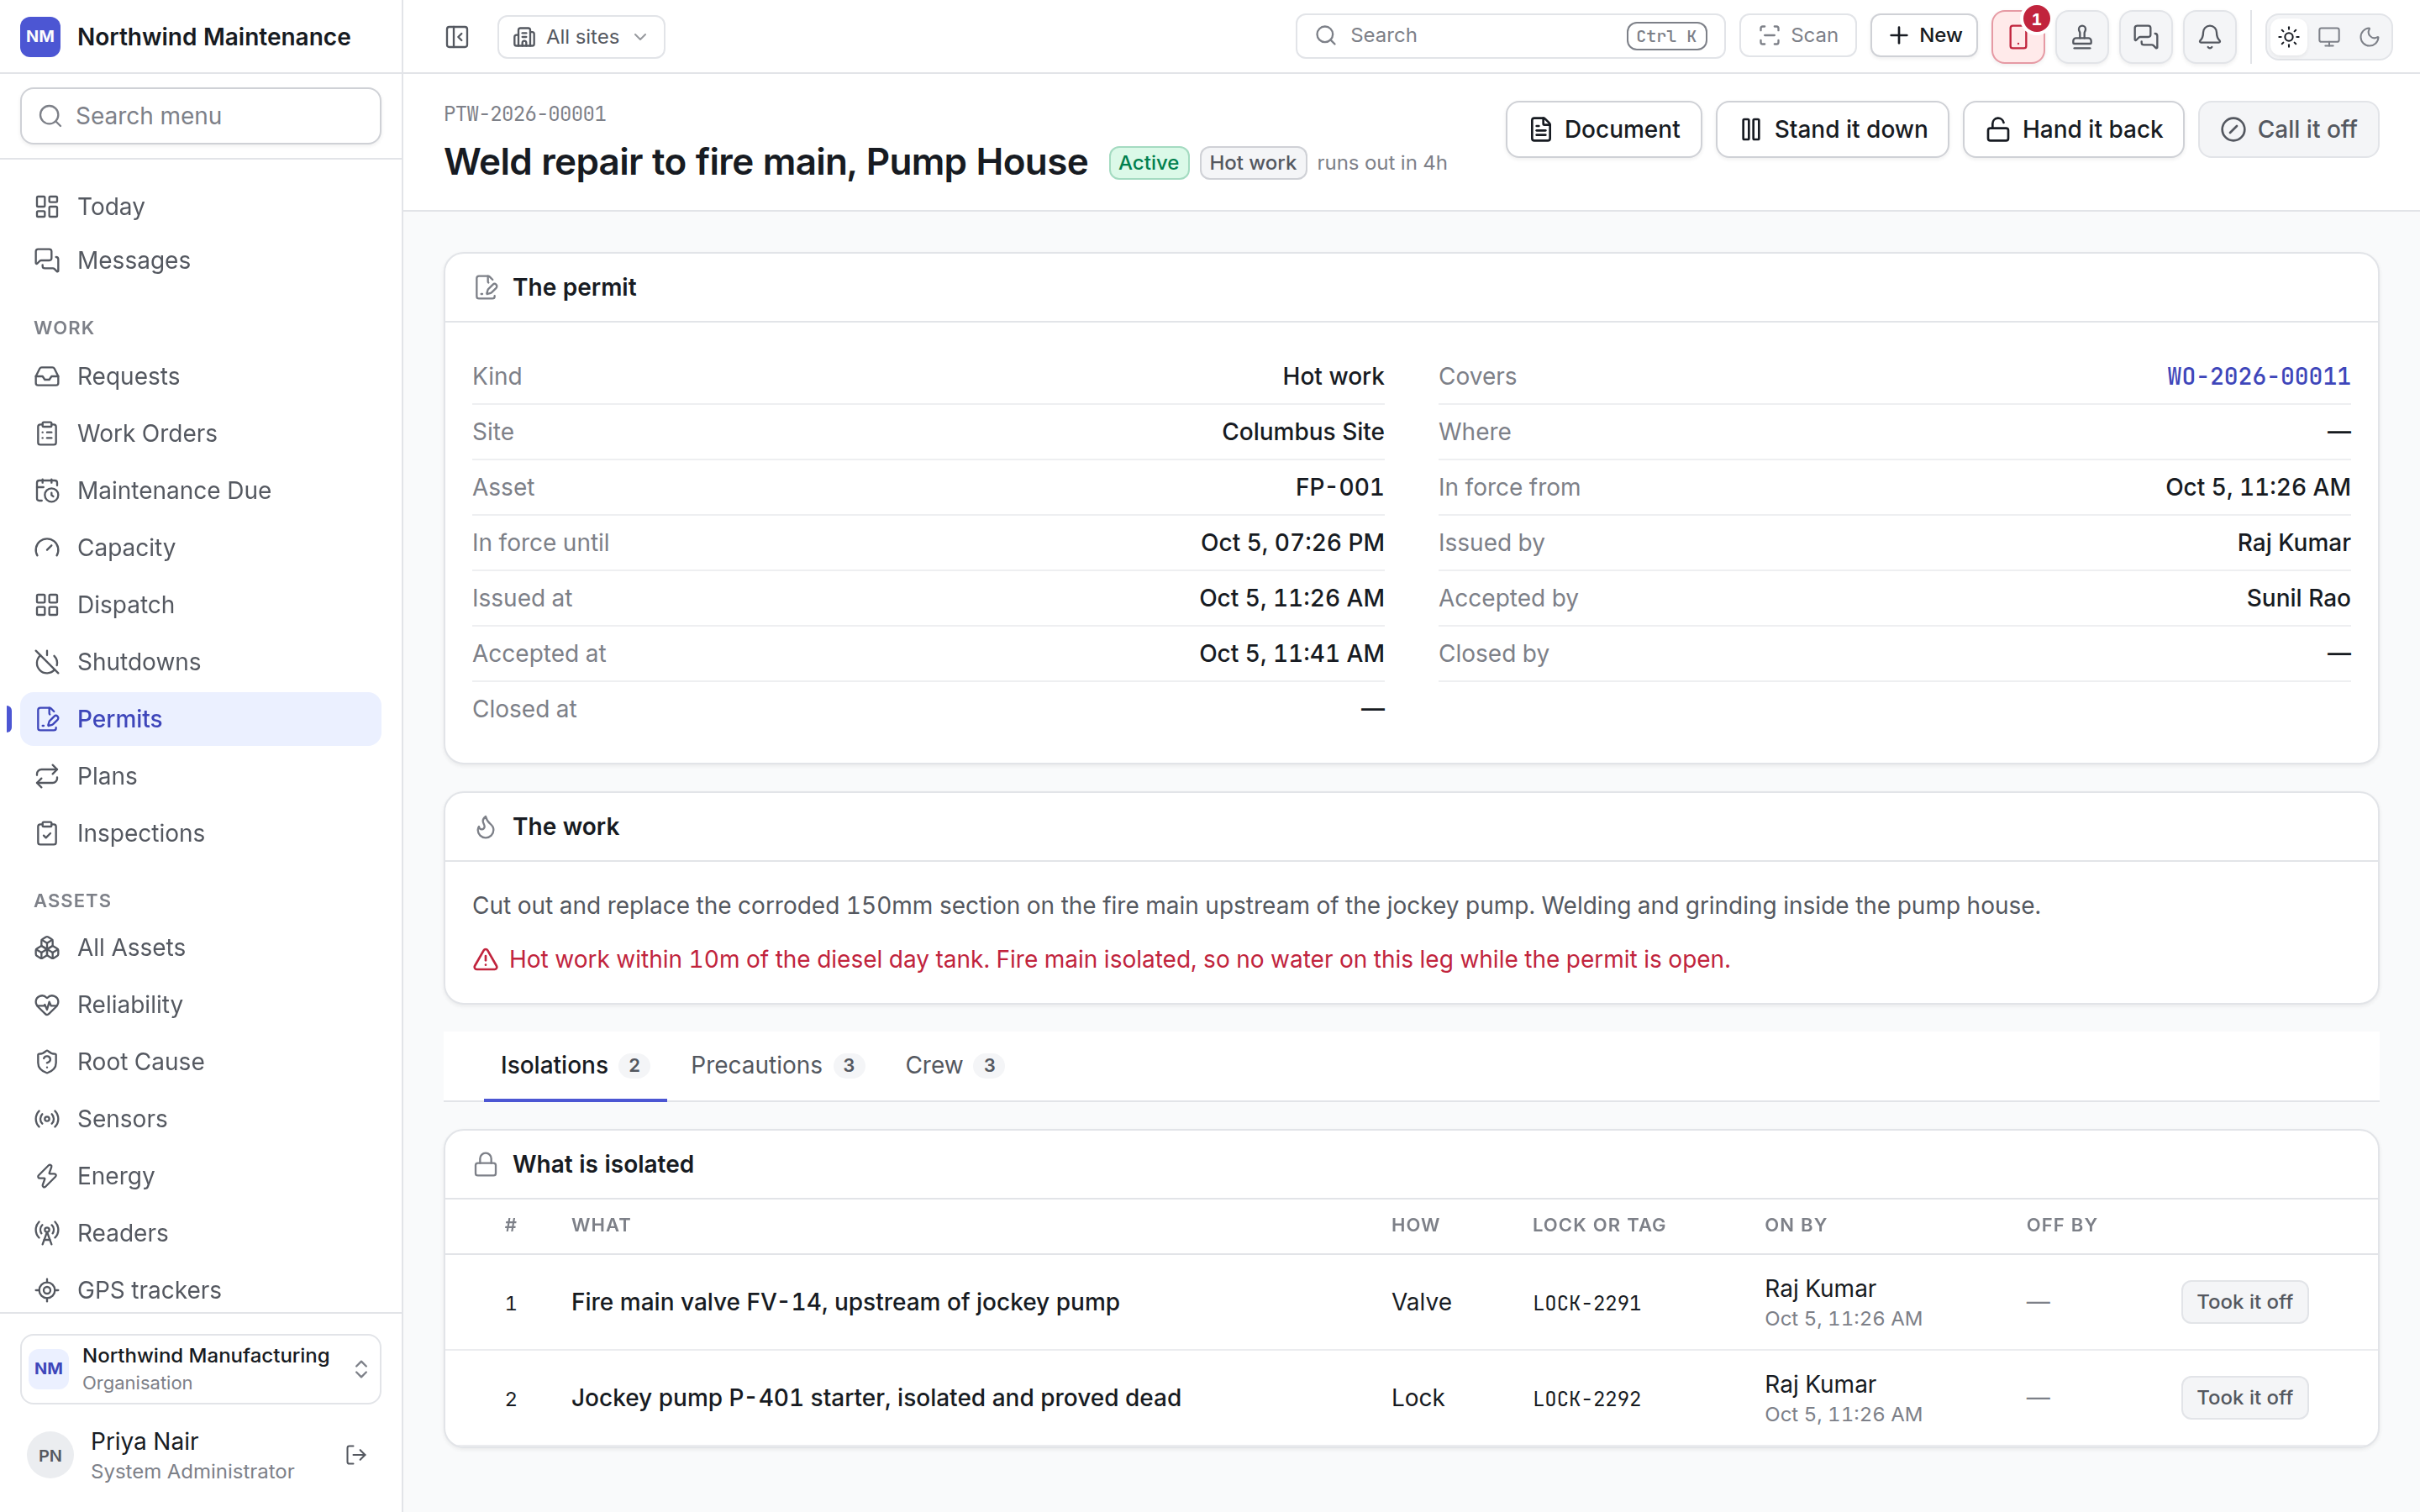Screen dimensions: 2420x1512
Task: Open work order link WO-2026-00011
Action: (2258, 376)
